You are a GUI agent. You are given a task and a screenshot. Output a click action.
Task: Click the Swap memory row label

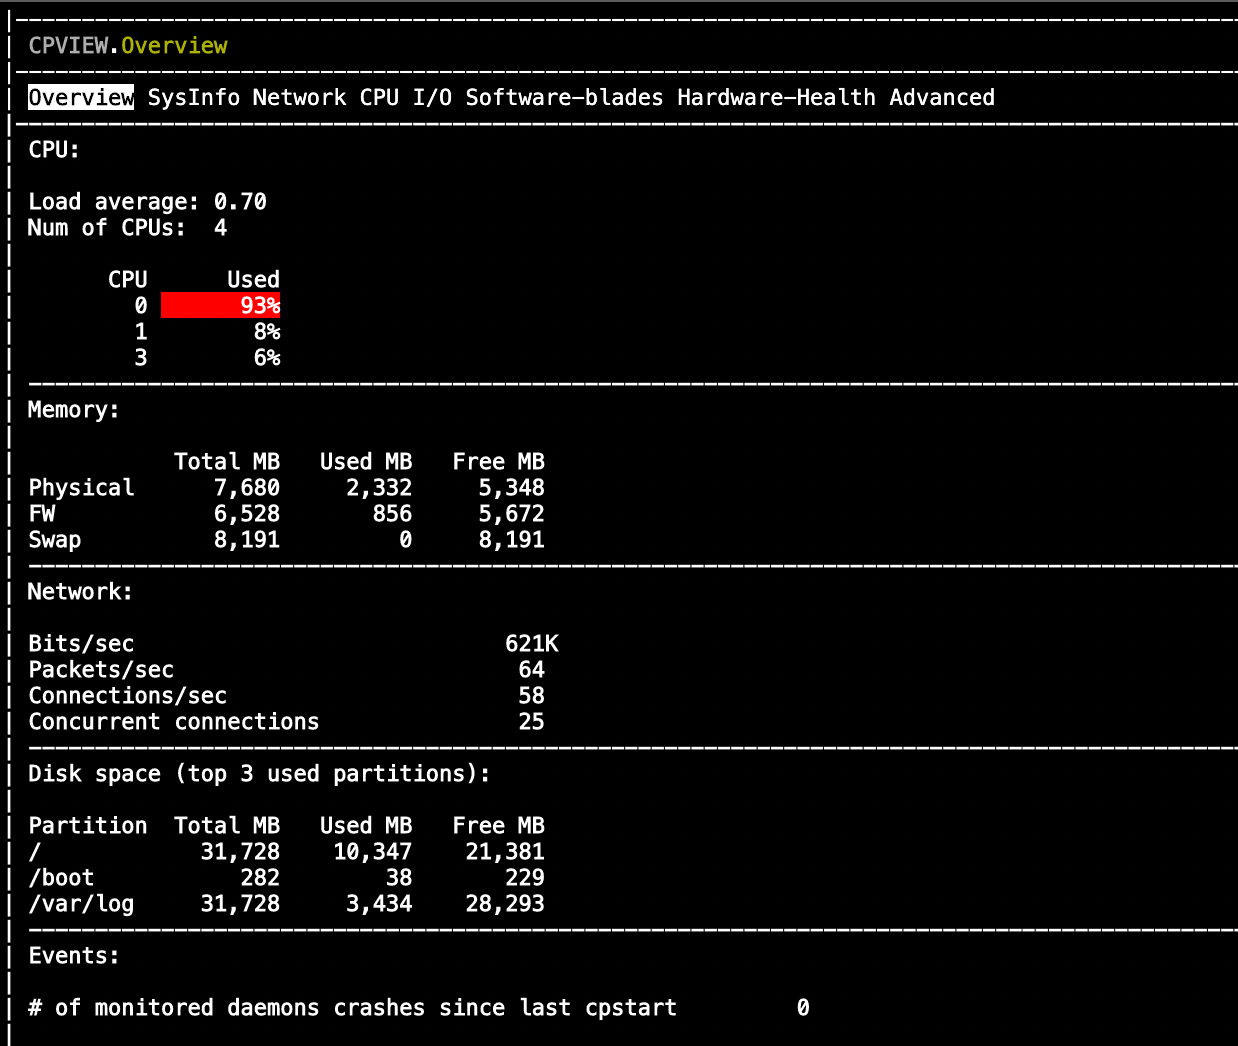pos(55,539)
